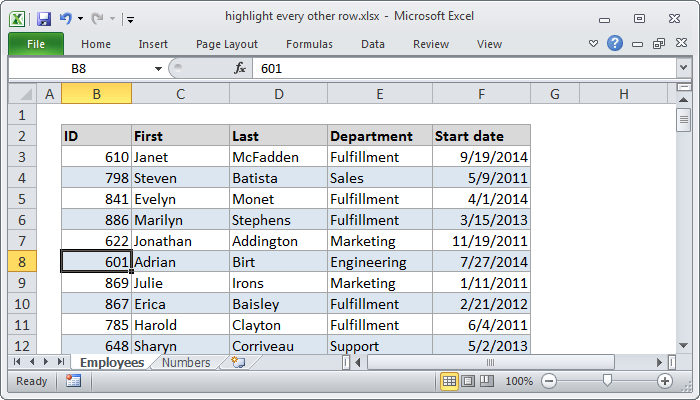
Task: Switch to Page Layout view
Action: click(468, 381)
